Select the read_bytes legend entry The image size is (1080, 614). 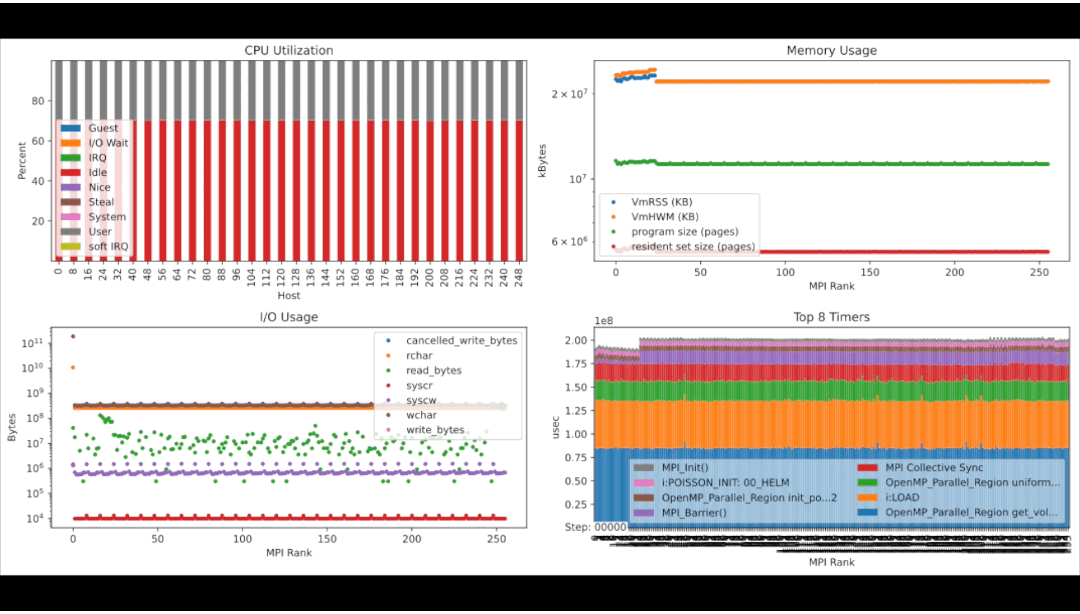coord(435,370)
